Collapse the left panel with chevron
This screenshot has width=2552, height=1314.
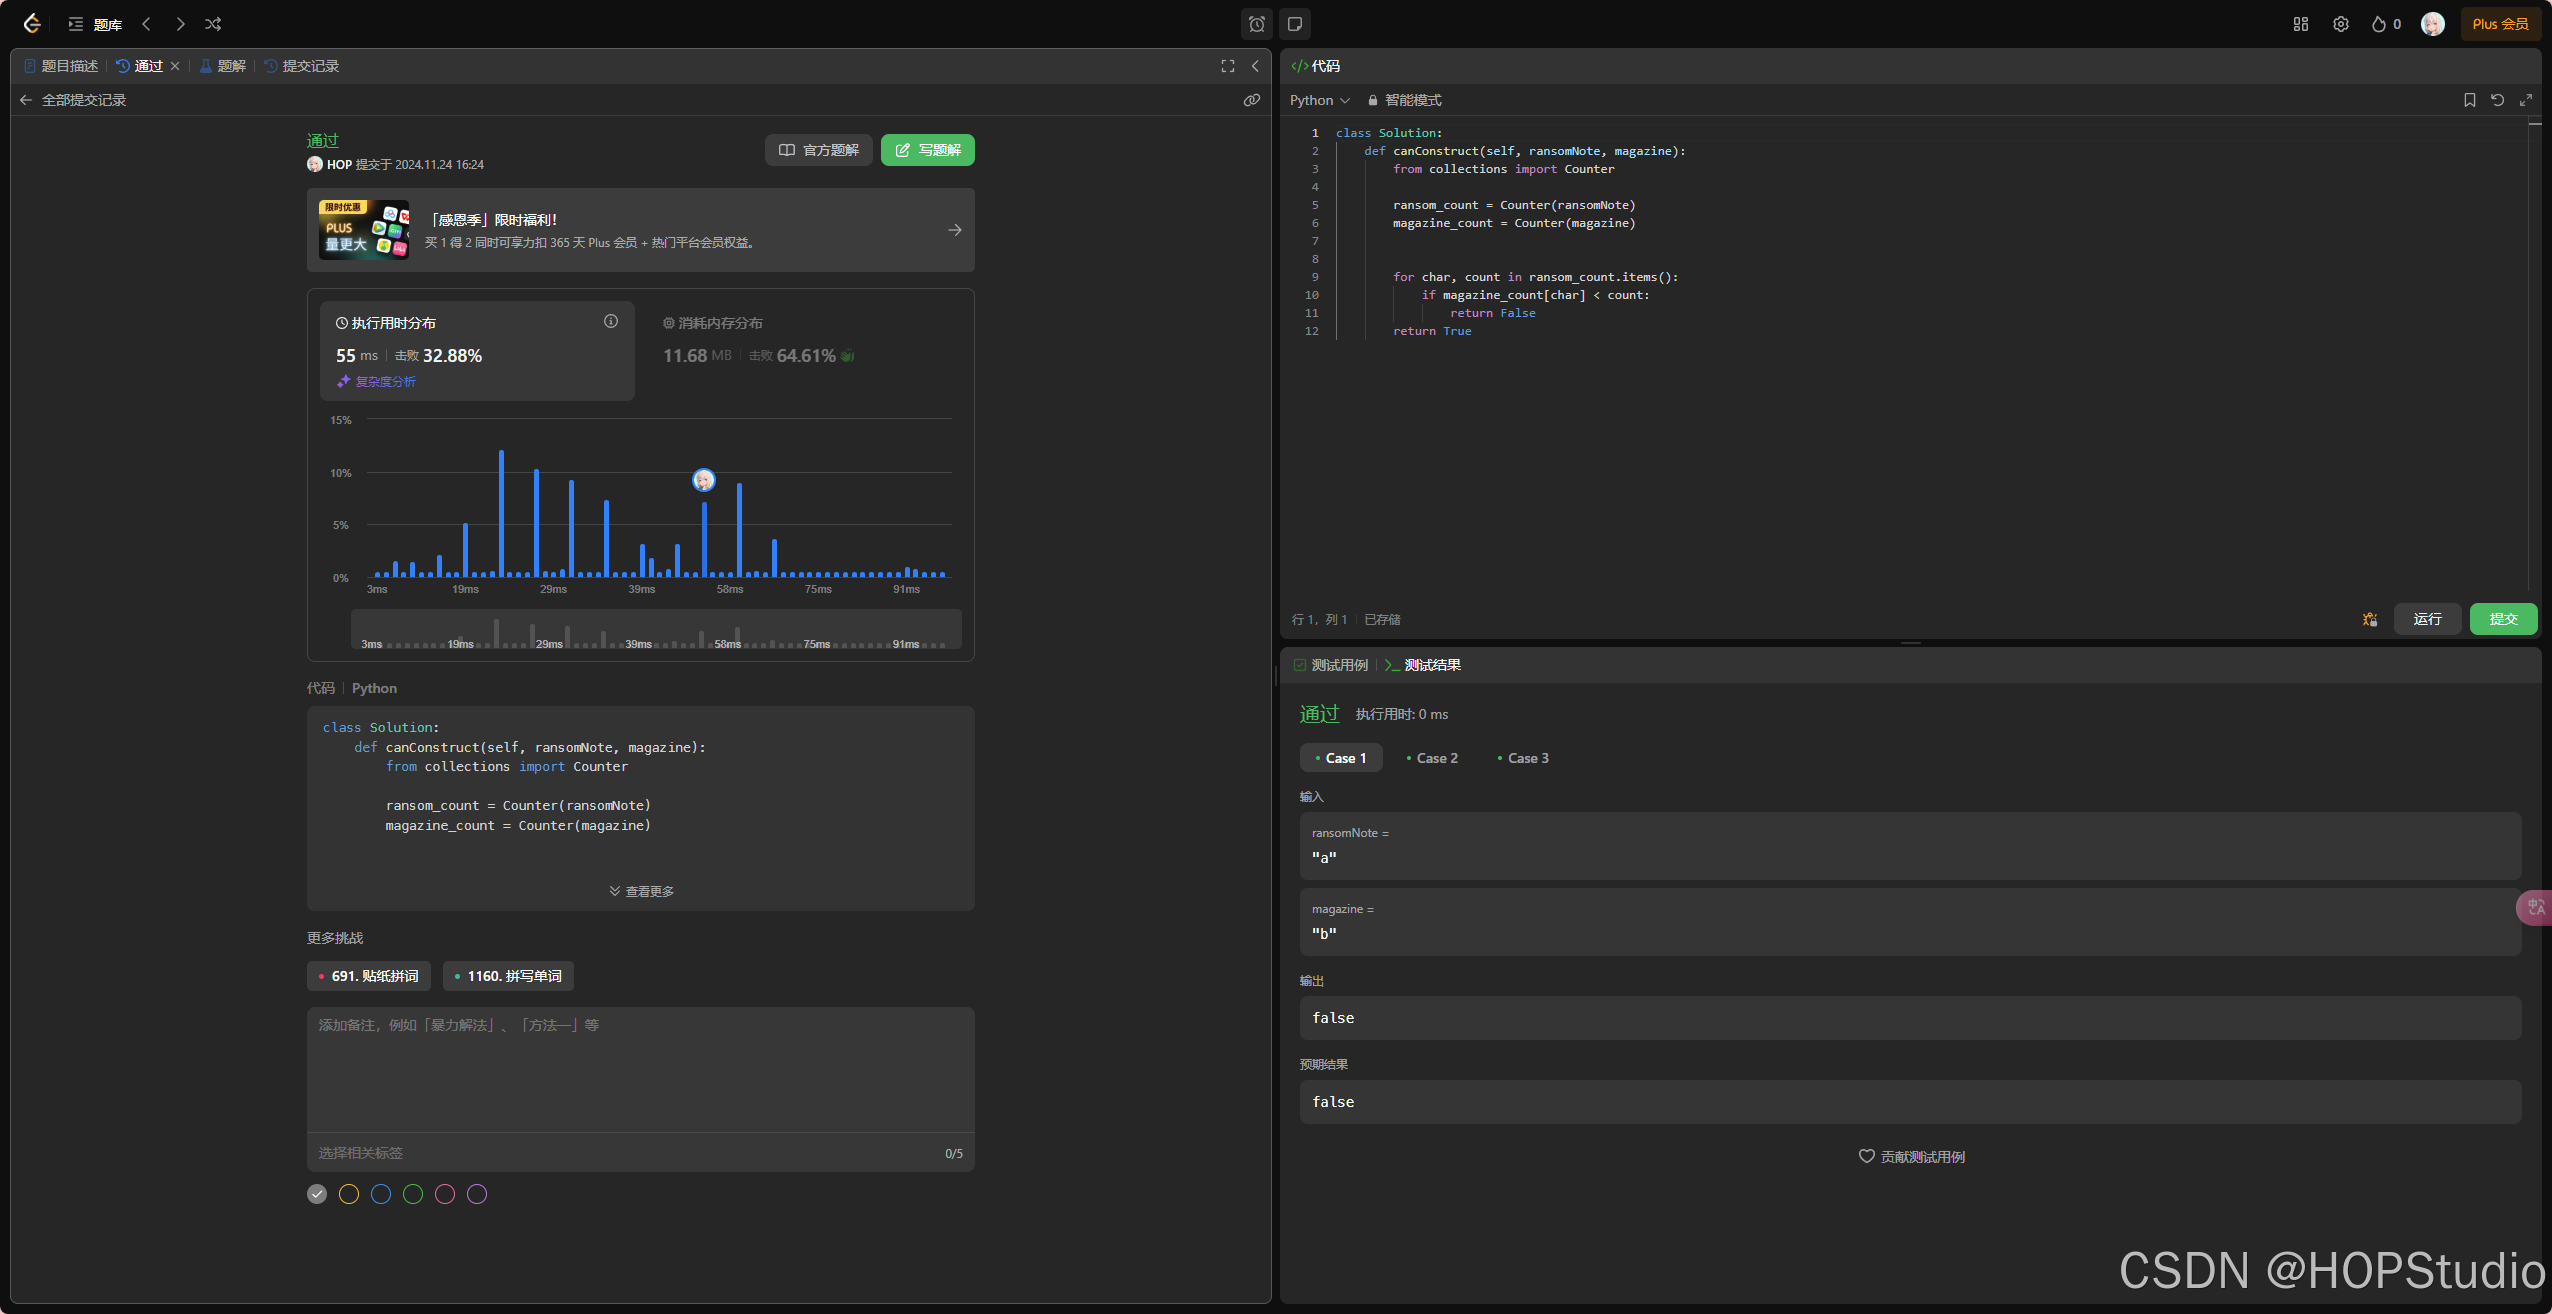pyautogui.click(x=1255, y=66)
